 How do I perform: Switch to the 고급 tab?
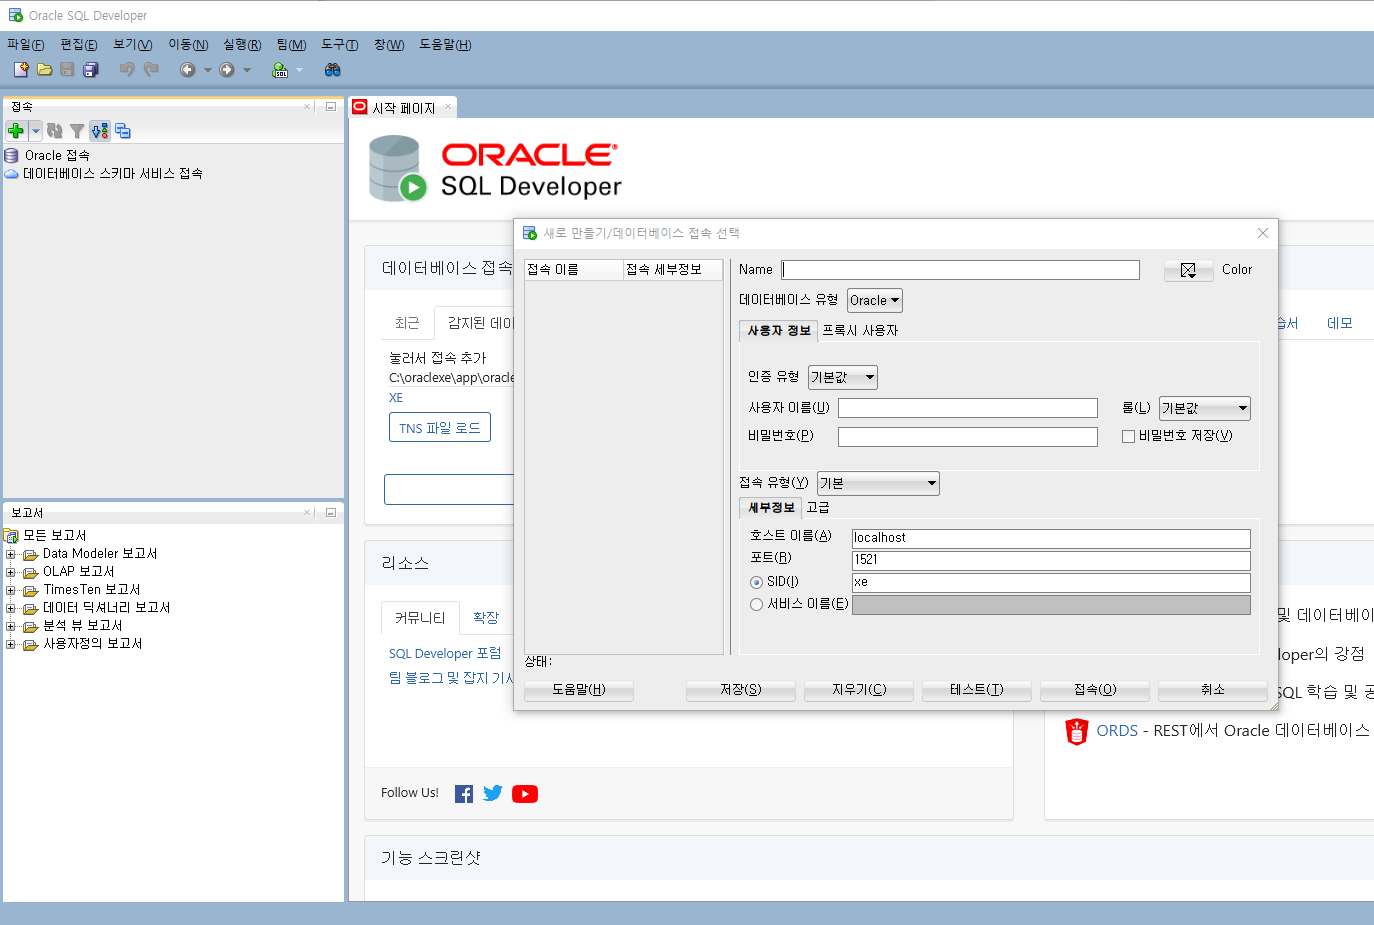[x=818, y=508]
